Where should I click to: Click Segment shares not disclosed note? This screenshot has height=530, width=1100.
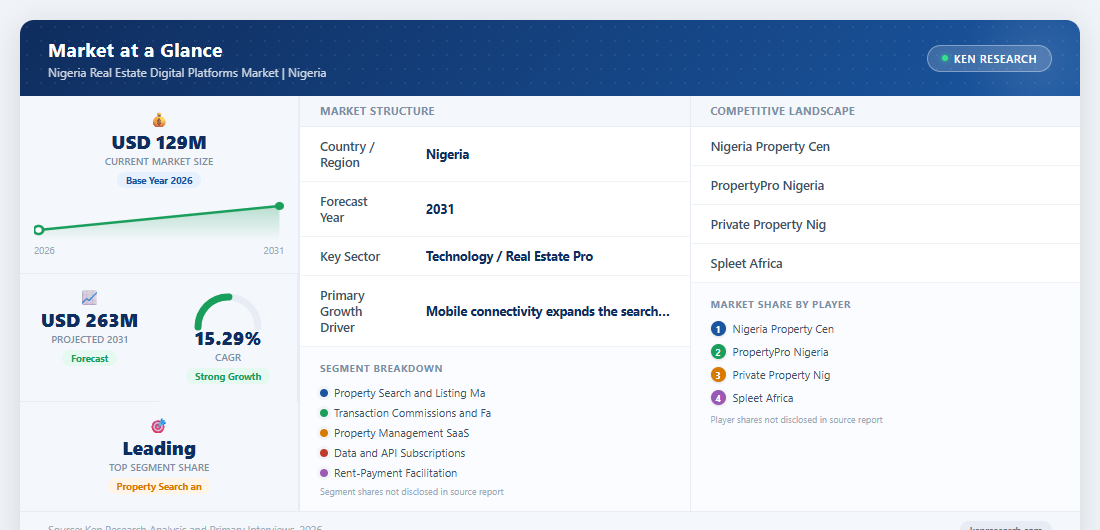click(x=412, y=492)
